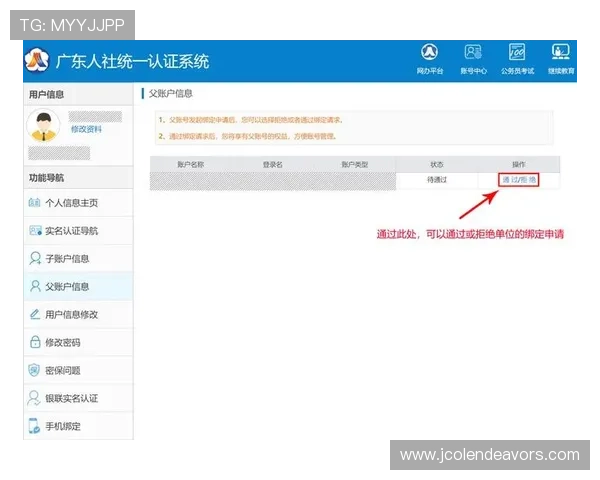Click the 用户信息 section heading
This screenshot has height=480, width=600.
click(46, 95)
